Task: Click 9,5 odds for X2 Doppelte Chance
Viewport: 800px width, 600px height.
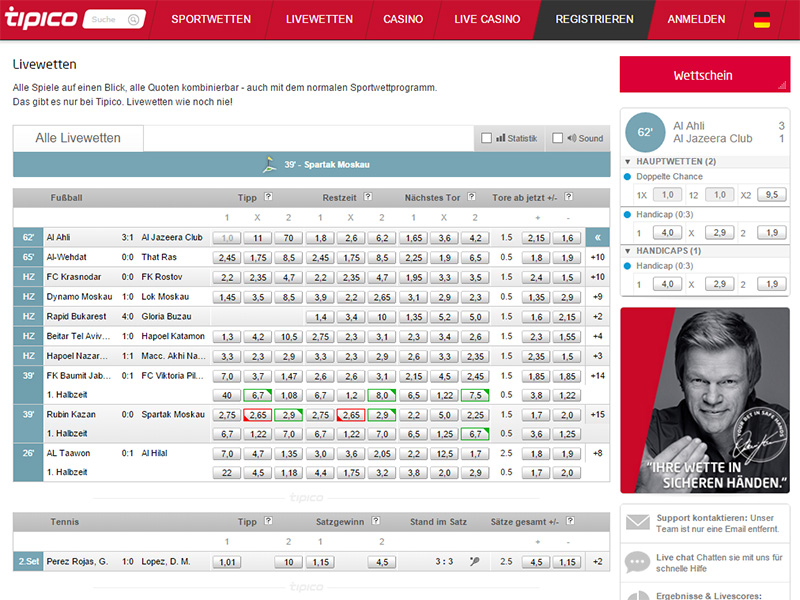Action: coord(771,194)
